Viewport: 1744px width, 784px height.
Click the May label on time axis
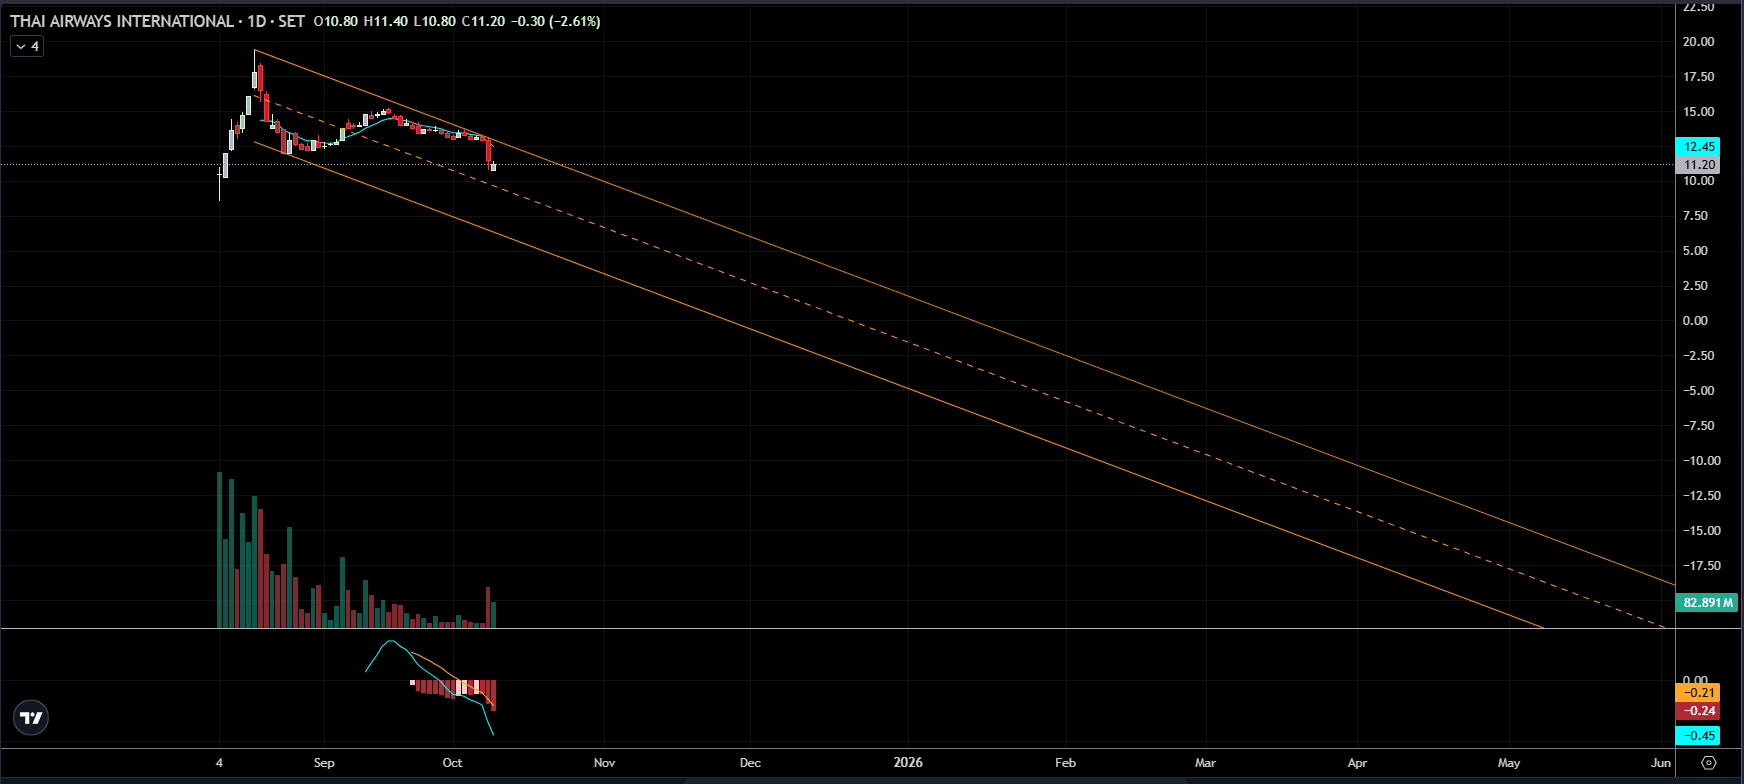(1509, 763)
